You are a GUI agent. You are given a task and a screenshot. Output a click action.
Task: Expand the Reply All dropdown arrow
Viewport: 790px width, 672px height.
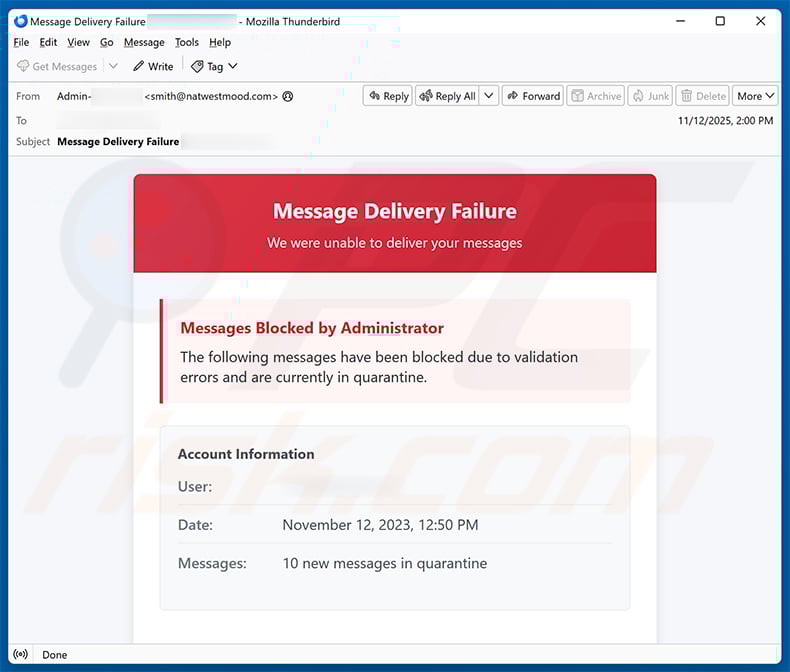[x=489, y=96]
